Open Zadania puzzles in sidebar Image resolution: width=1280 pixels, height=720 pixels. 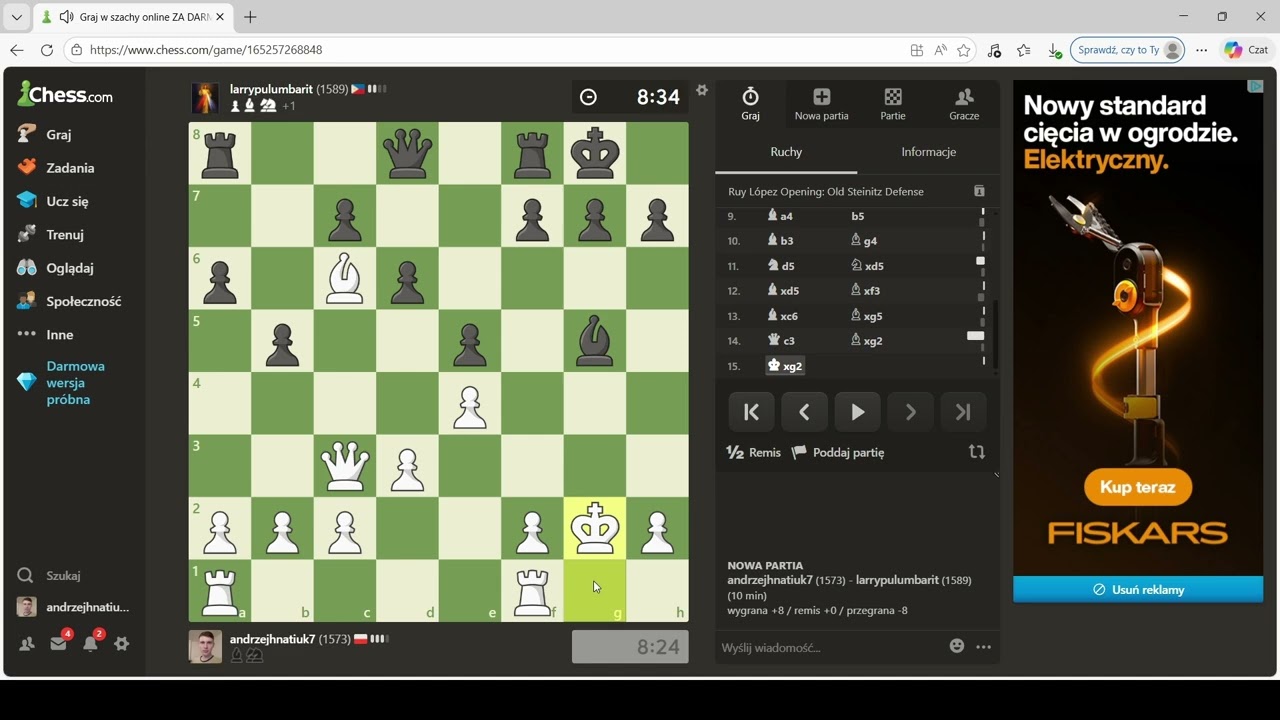coord(56,168)
